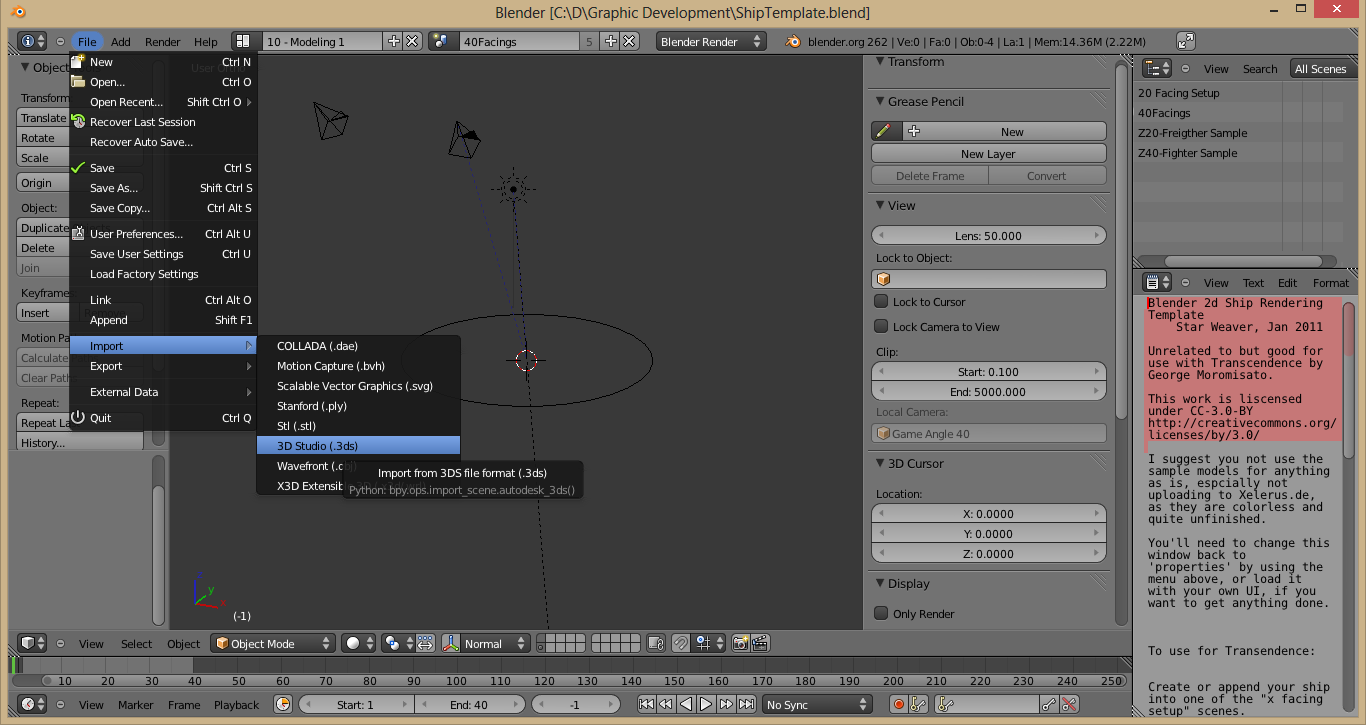Collapse the Display panel

click(880, 584)
